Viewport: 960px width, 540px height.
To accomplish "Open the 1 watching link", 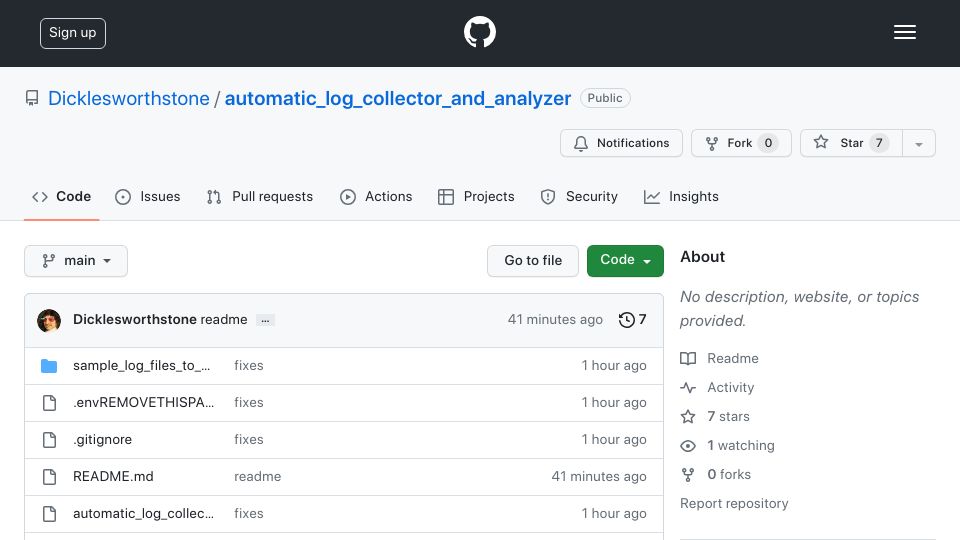I will (727, 446).
